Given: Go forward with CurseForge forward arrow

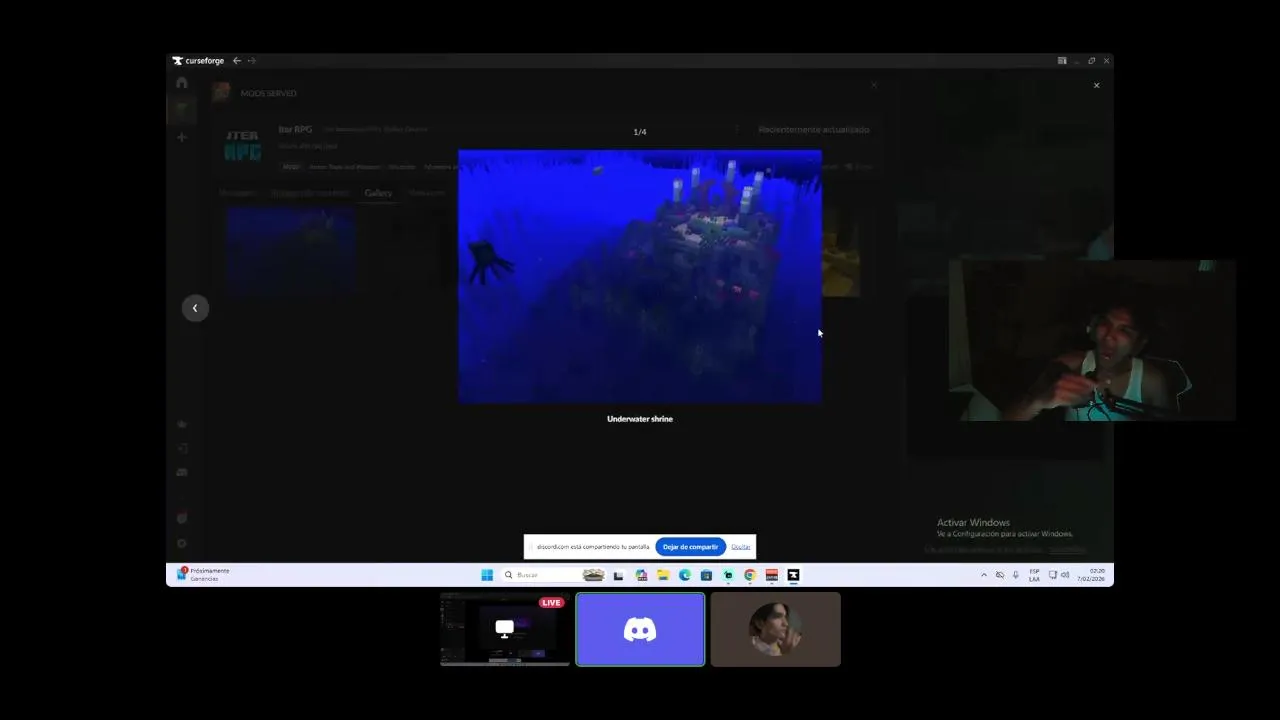Looking at the screenshot, I should (x=251, y=61).
